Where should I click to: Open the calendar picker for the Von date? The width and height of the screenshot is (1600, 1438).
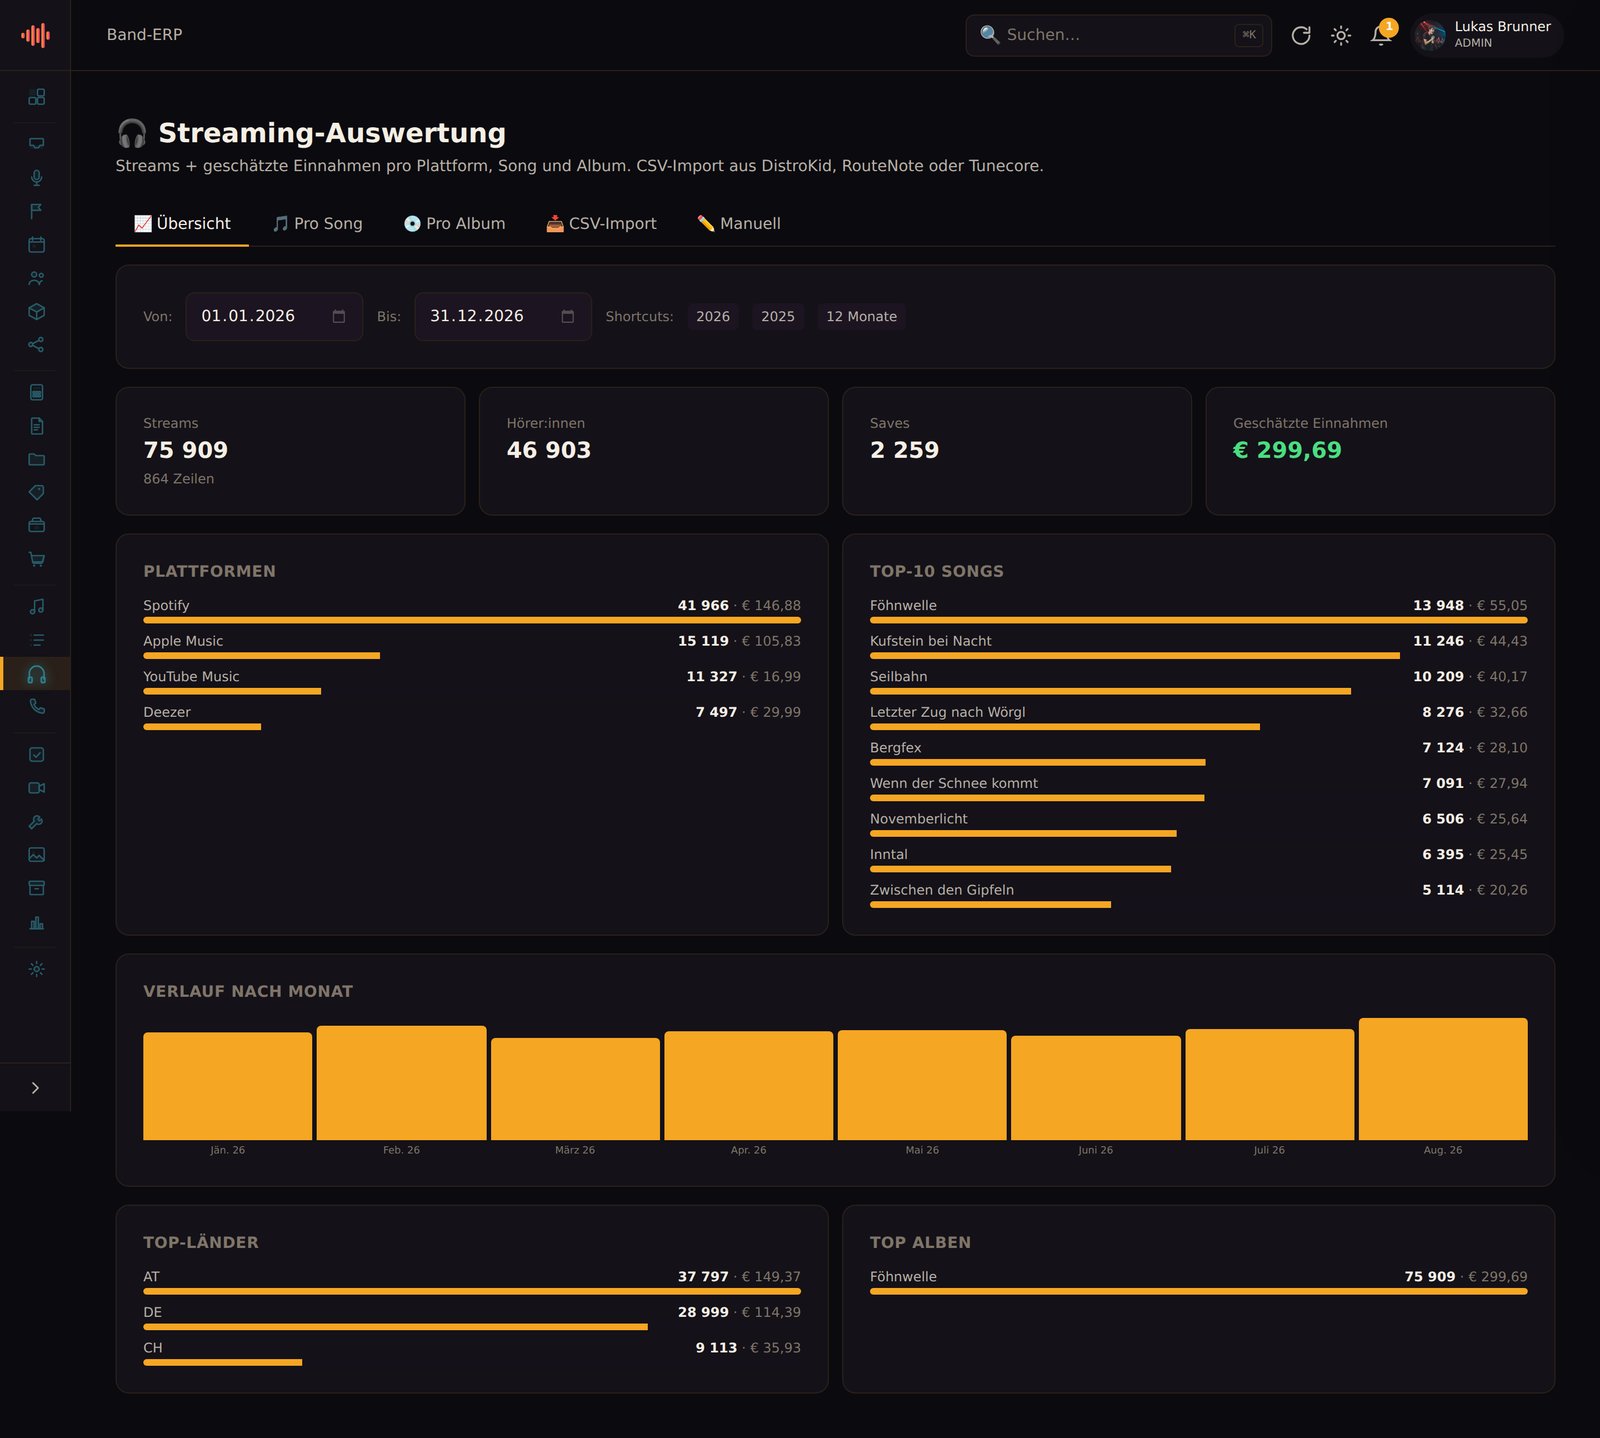[339, 316]
